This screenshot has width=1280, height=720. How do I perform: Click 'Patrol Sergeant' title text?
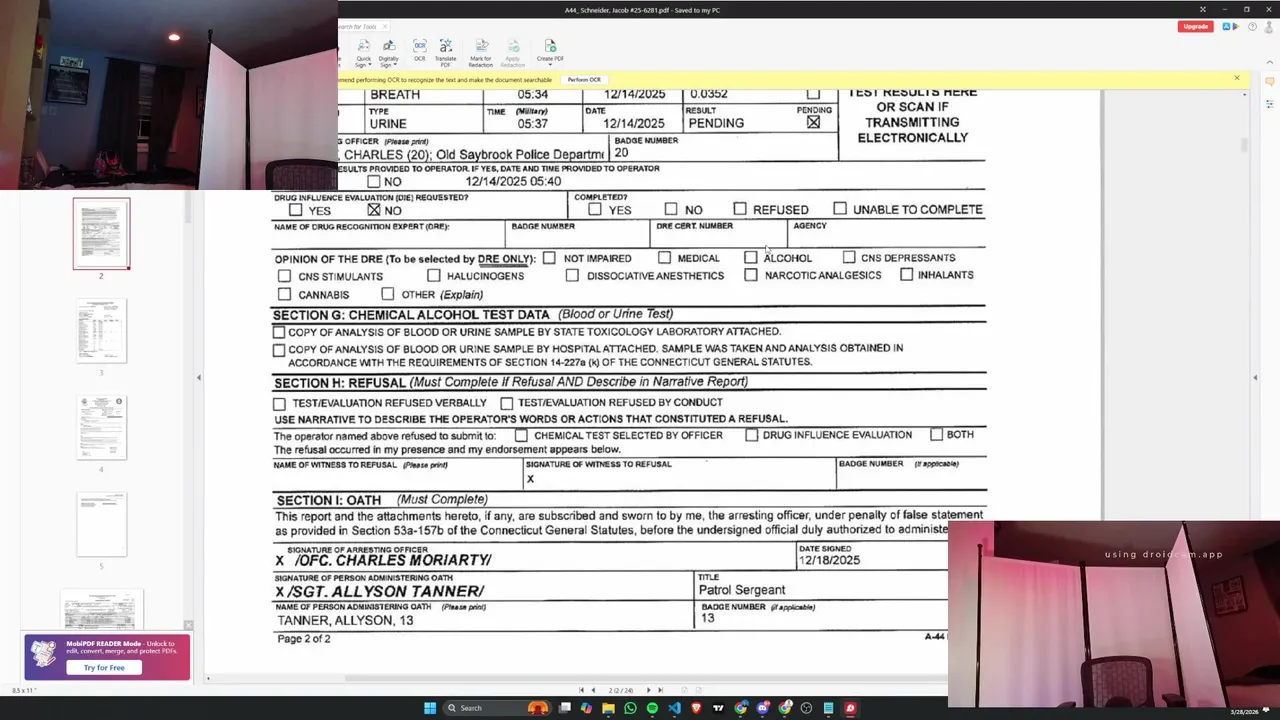tap(742, 590)
